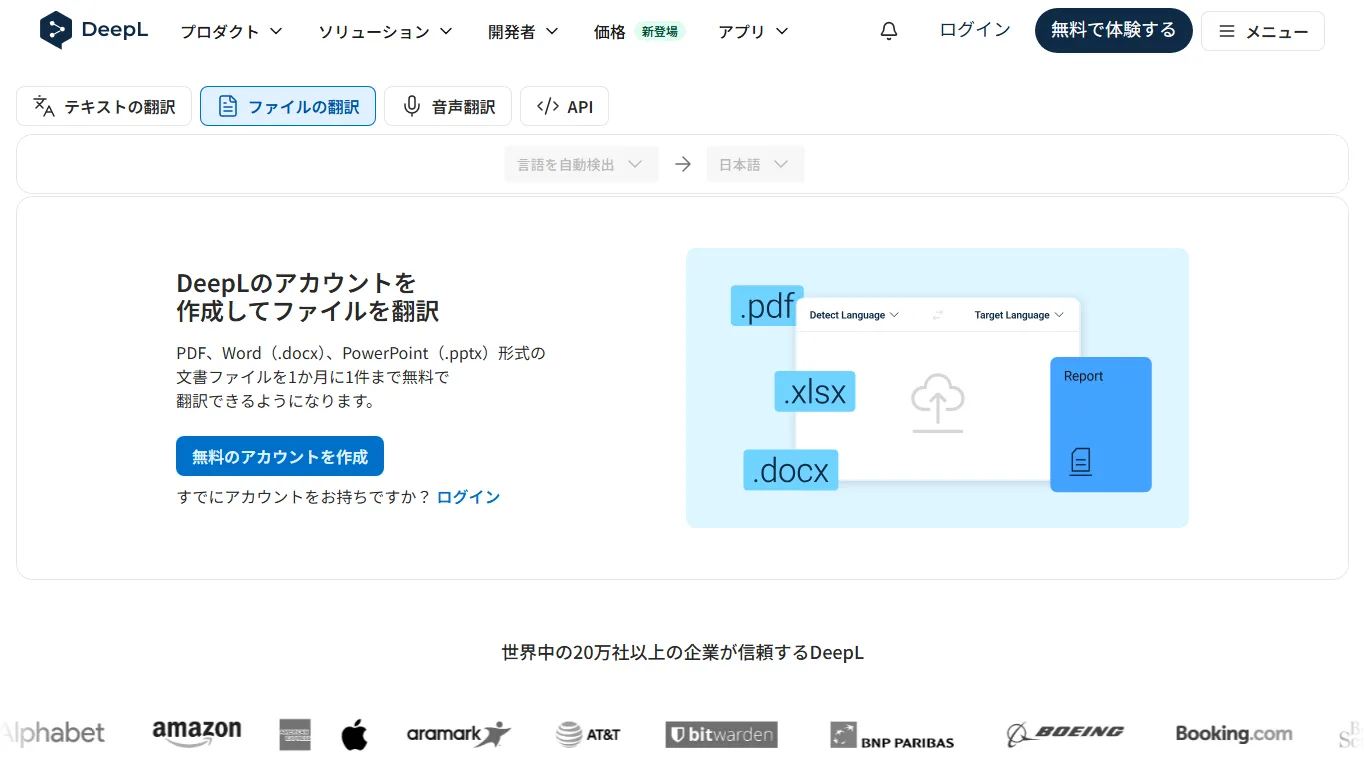Click the Amazon logo
This screenshot has width=1365, height=768.
coord(197,734)
